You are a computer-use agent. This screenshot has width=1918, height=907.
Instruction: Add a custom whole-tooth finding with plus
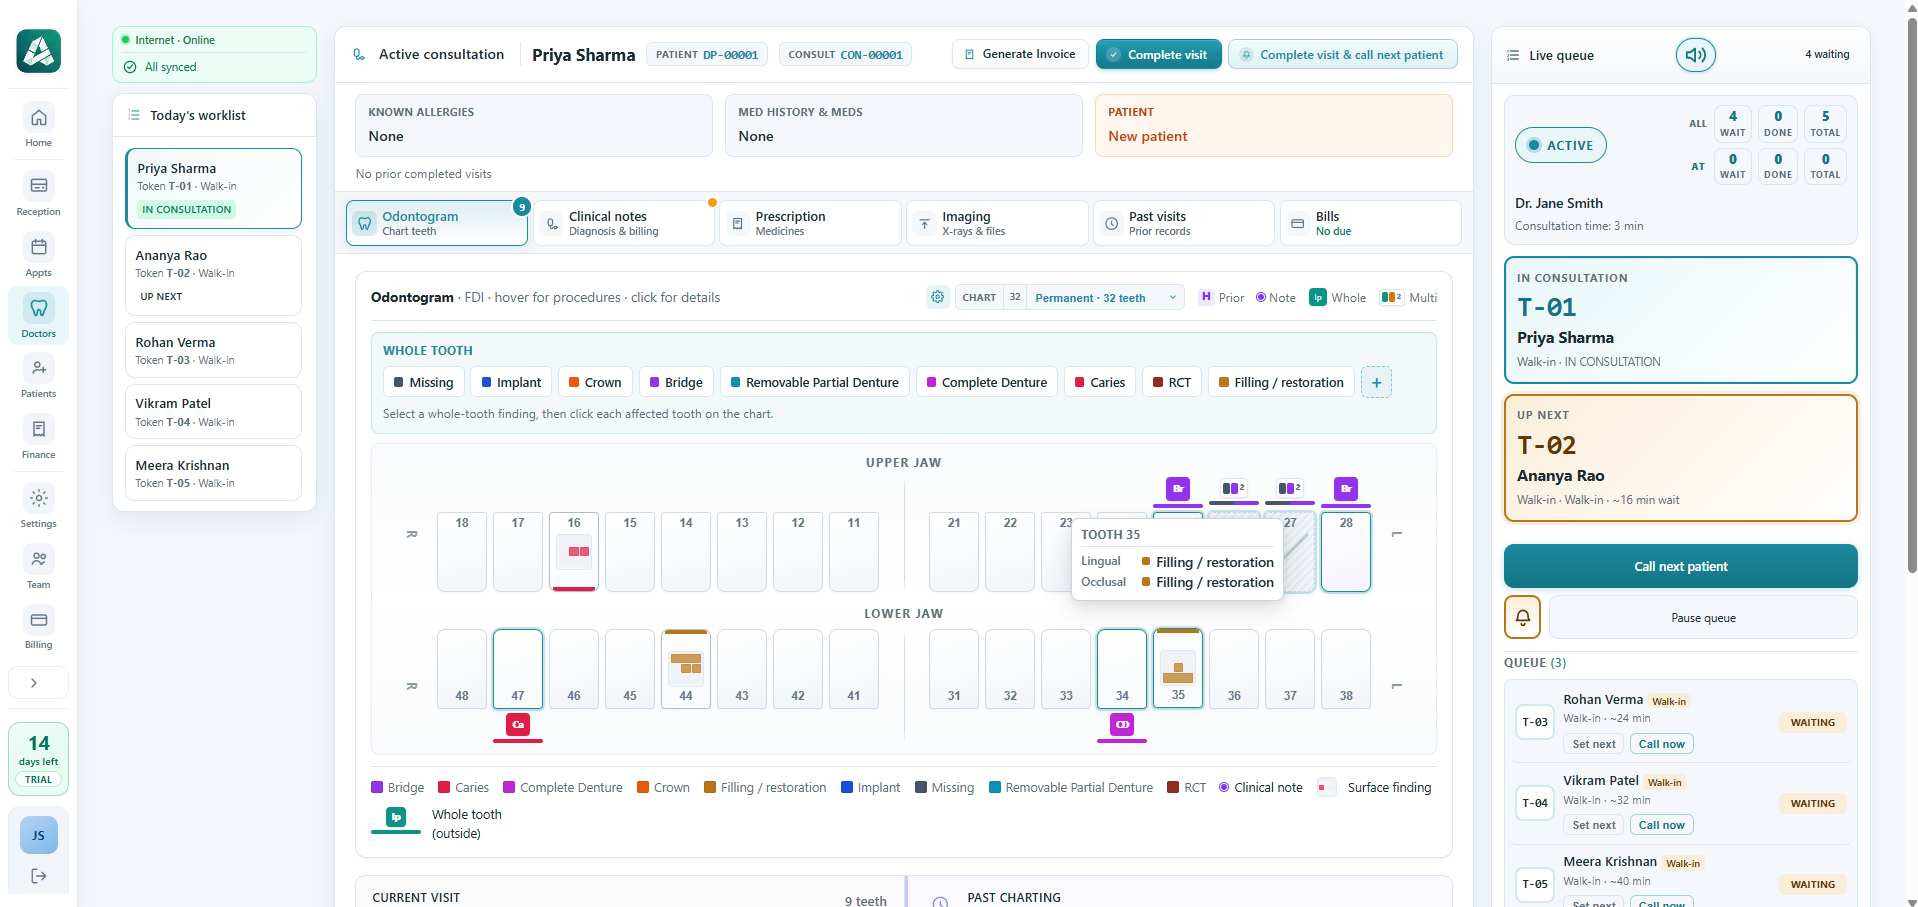pyautogui.click(x=1376, y=382)
